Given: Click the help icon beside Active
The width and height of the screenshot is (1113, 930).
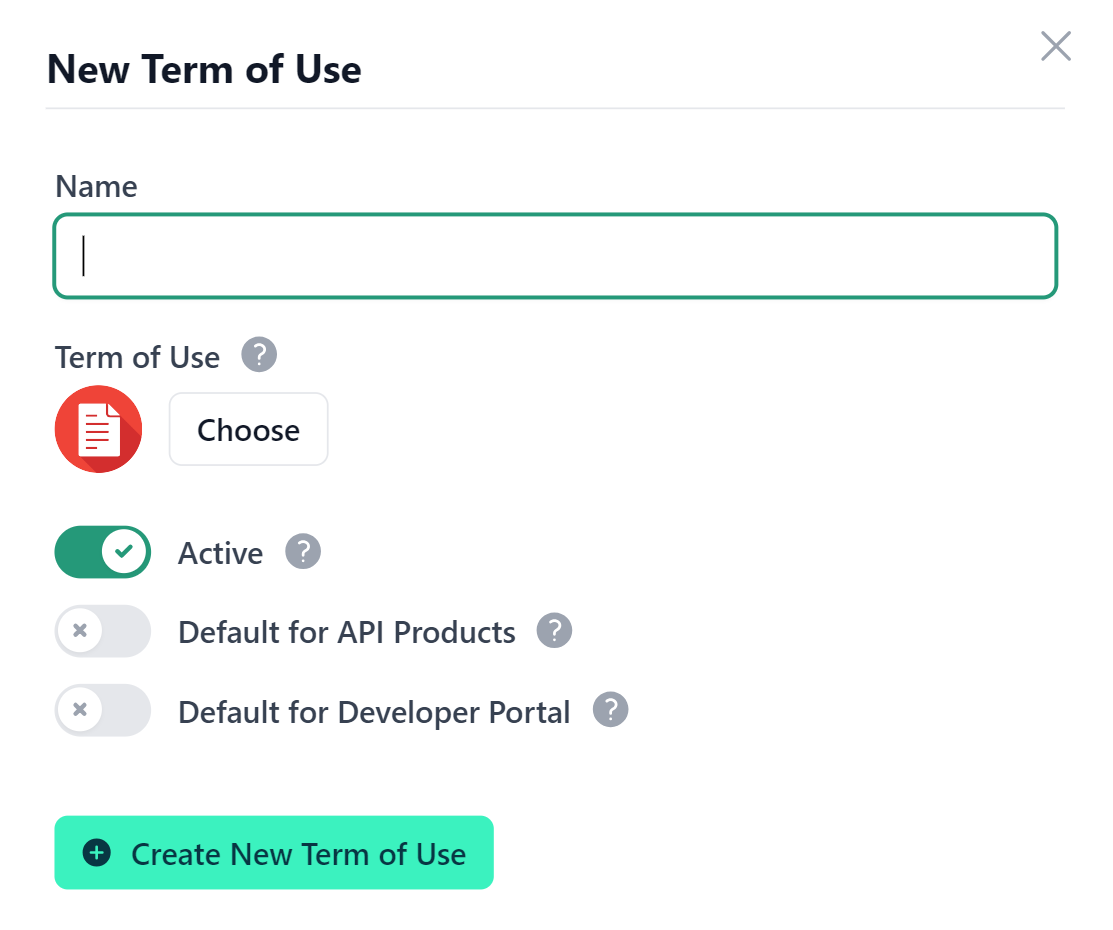Looking at the screenshot, I should (x=303, y=551).
